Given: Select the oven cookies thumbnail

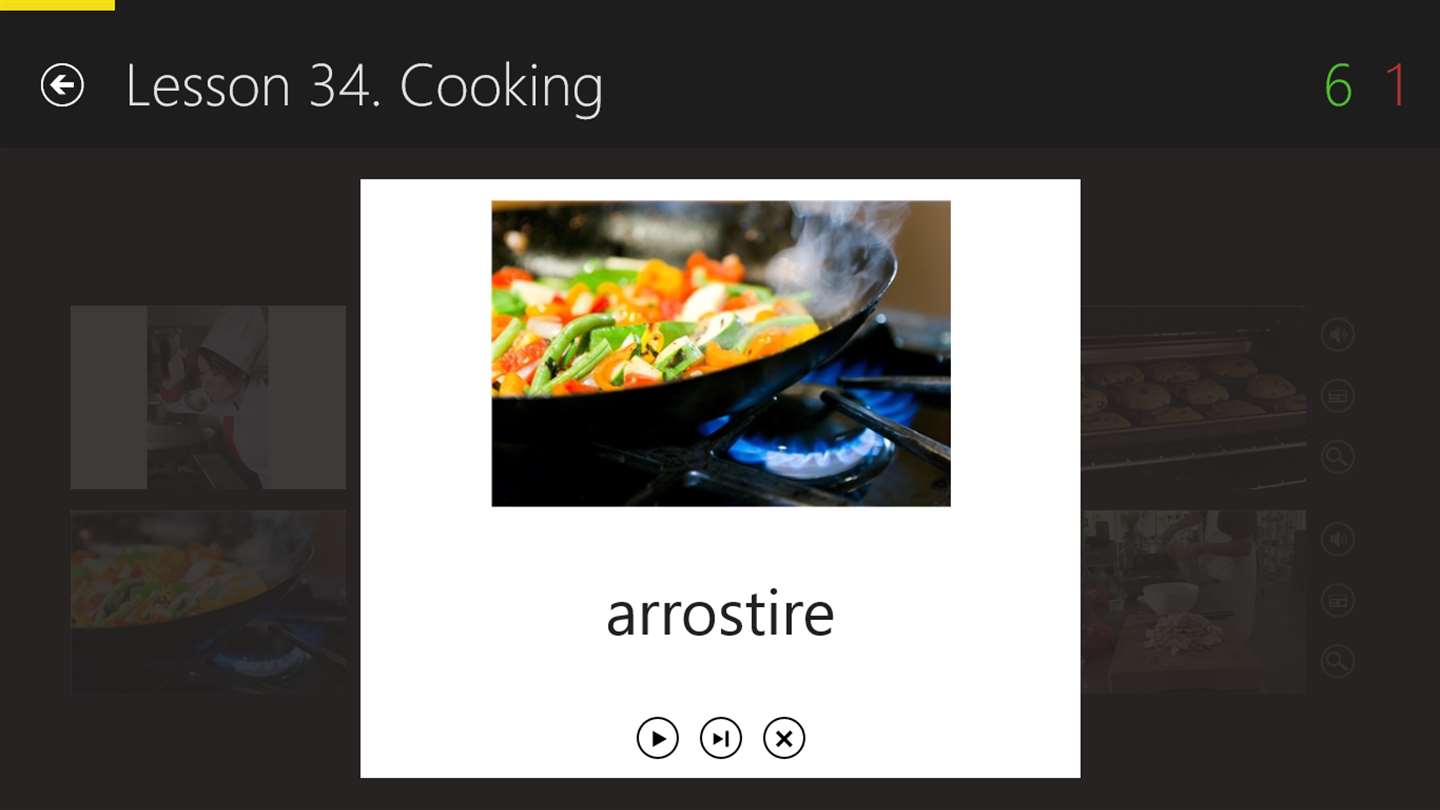Looking at the screenshot, I should [1194, 397].
